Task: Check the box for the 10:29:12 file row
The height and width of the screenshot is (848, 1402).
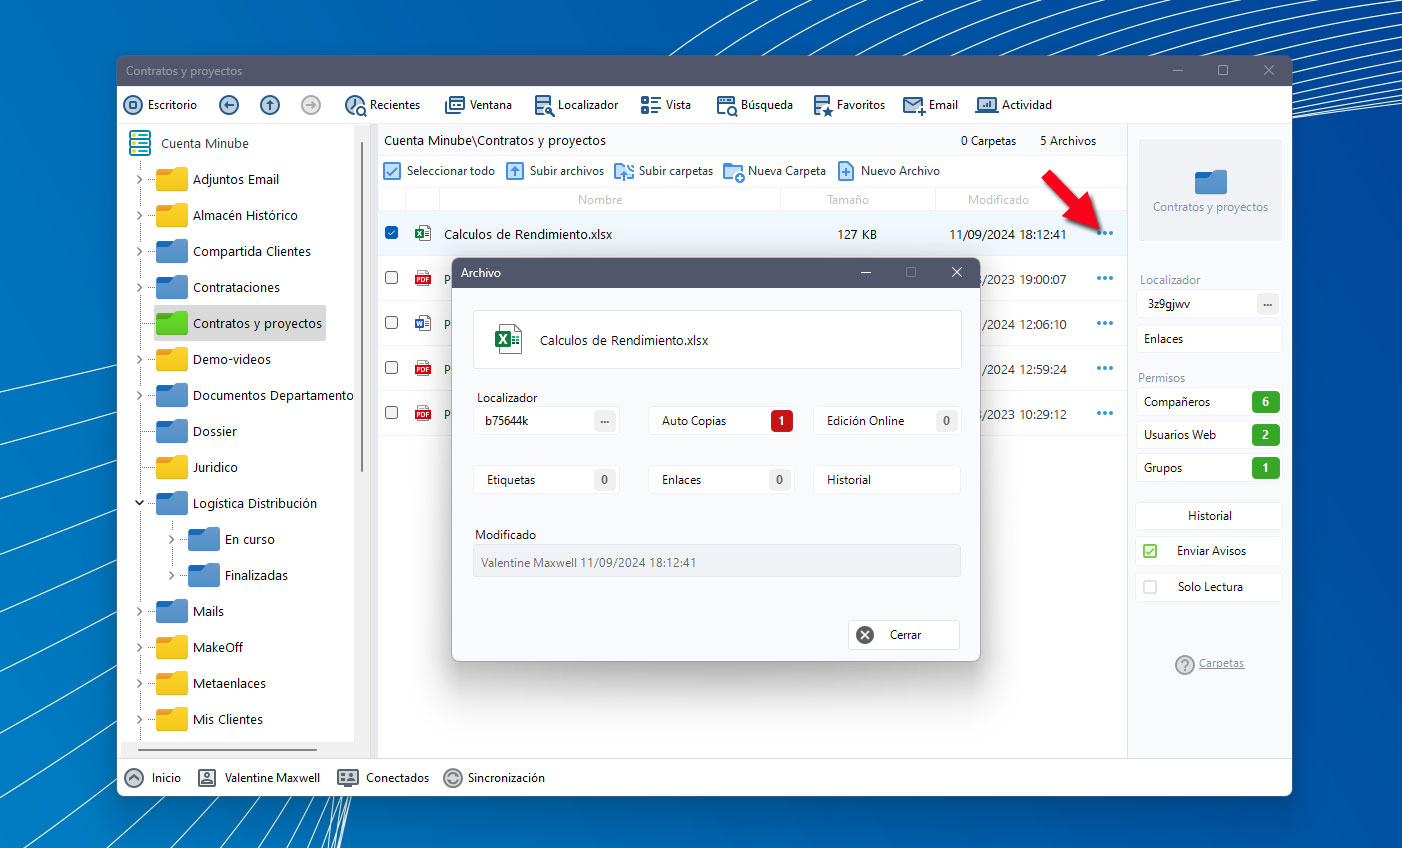Action: 392,413
